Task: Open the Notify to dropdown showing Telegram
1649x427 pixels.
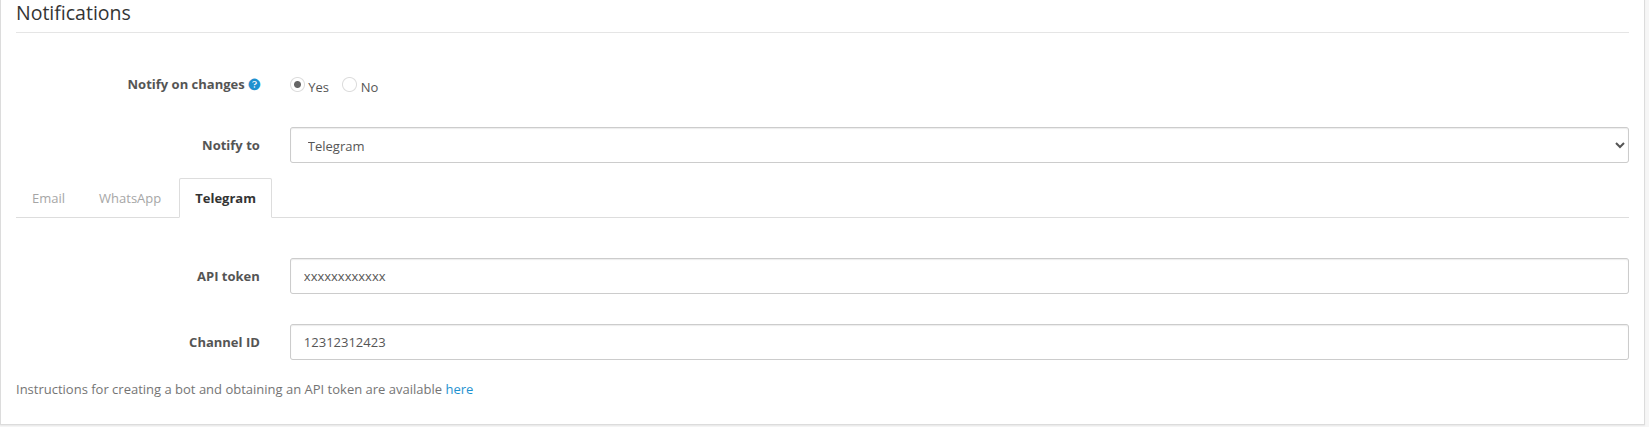Action: (x=958, y=145)
